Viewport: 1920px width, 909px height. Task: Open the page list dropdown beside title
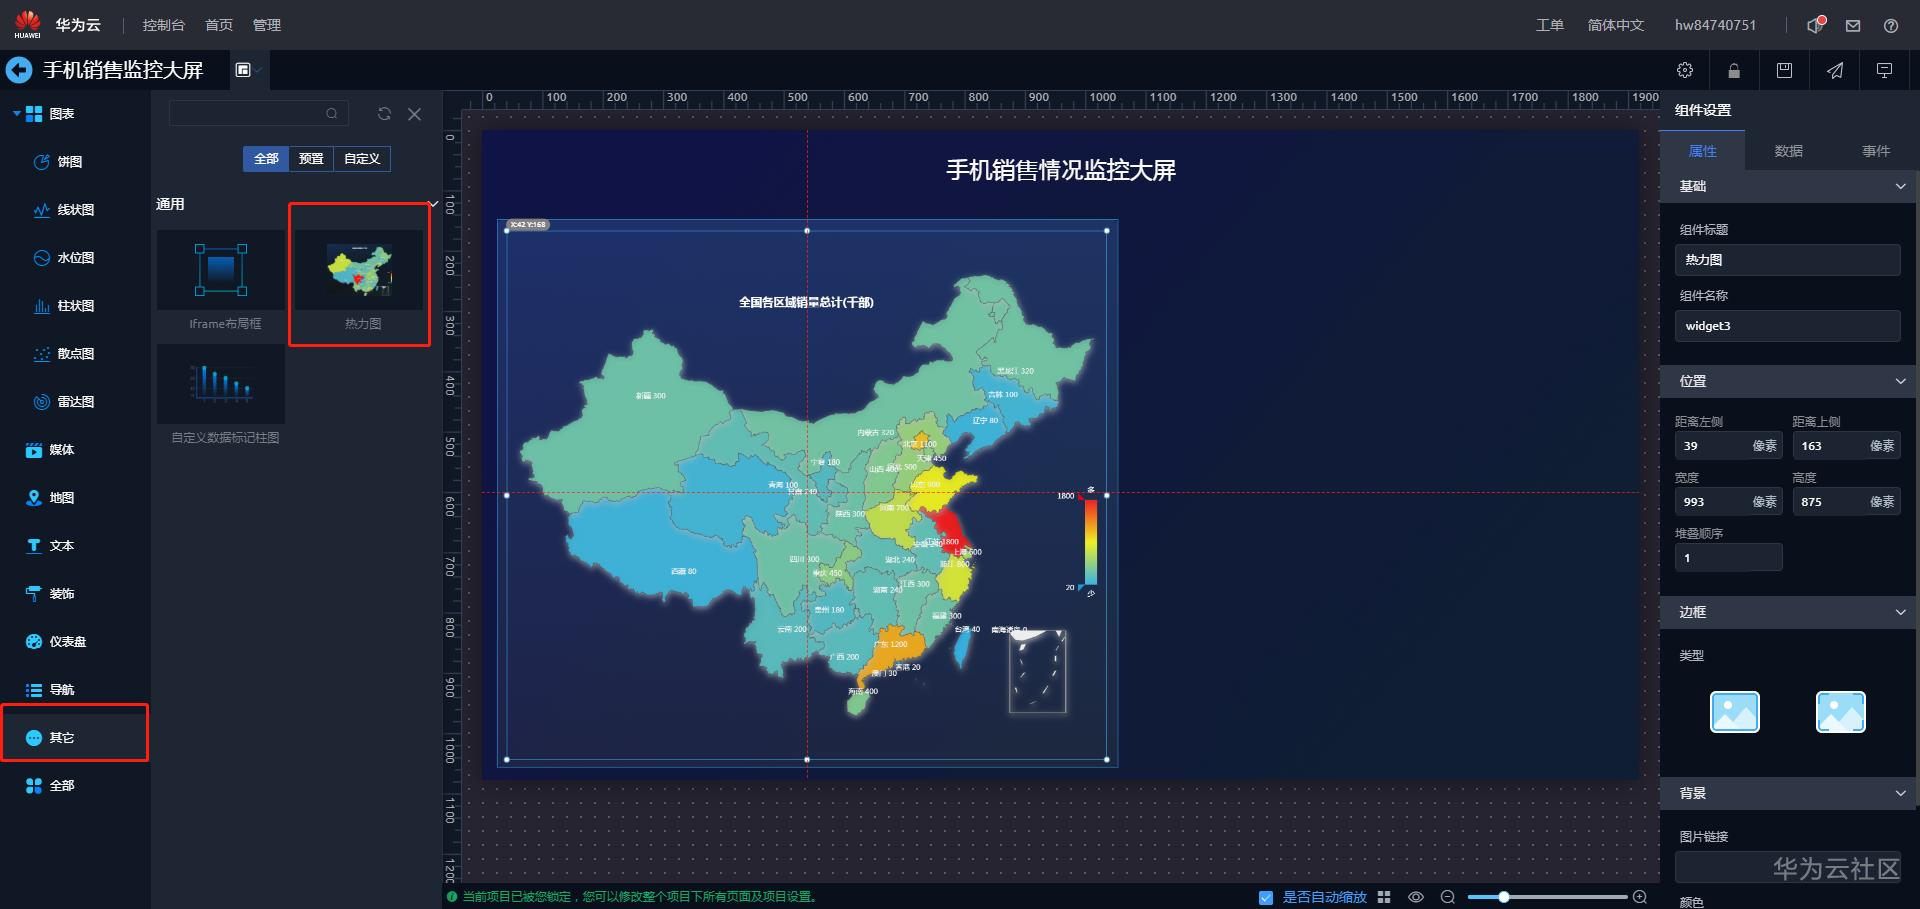(x=247, y=70)
